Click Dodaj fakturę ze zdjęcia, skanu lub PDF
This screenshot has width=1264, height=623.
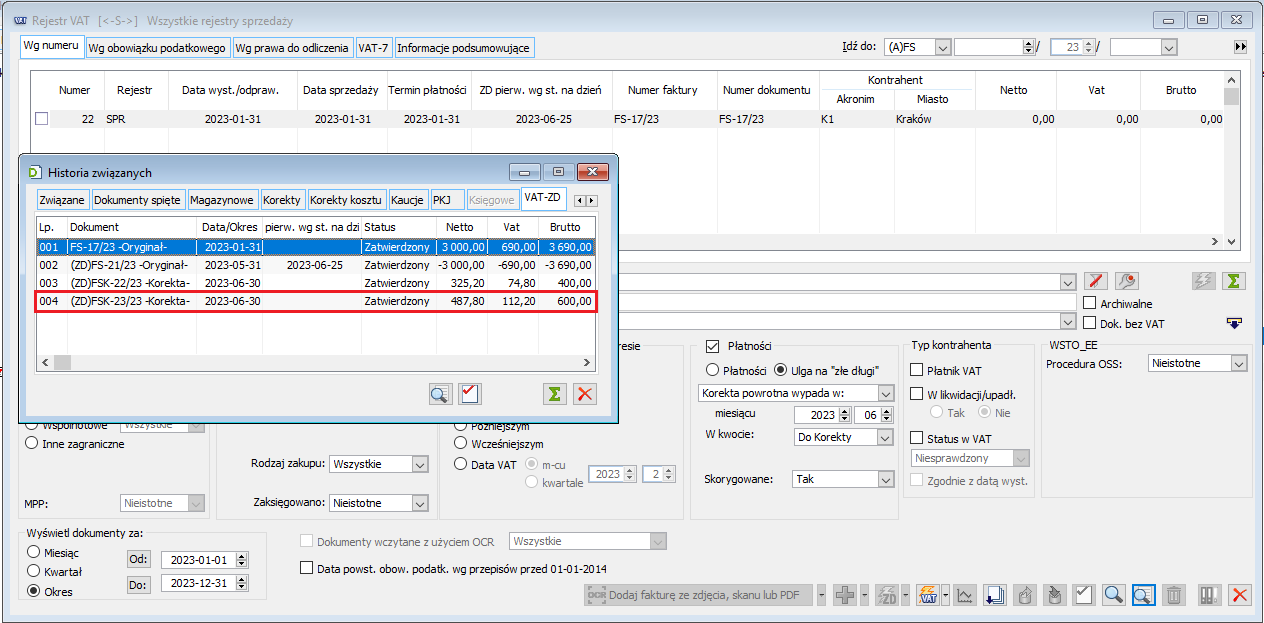(699, 595)
